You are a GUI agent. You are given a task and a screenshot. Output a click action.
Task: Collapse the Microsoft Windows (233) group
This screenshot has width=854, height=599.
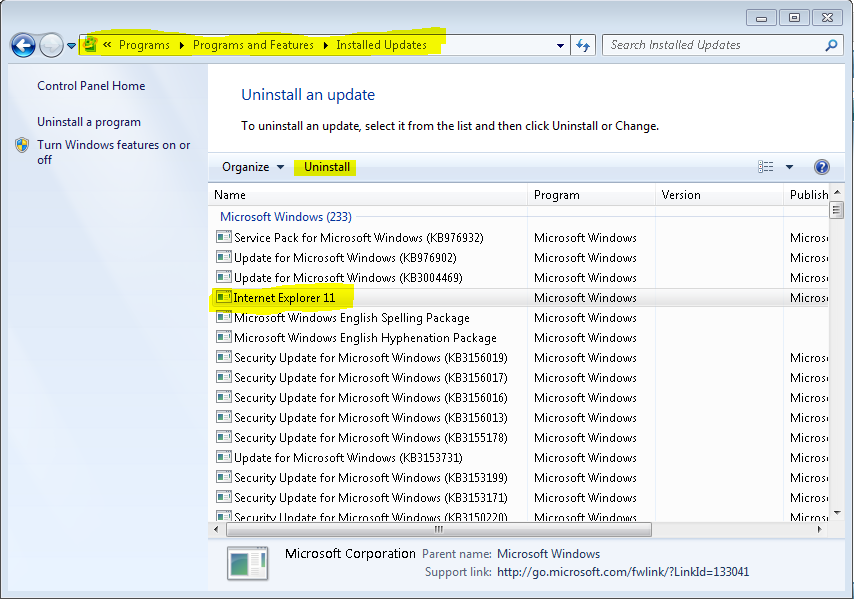click(x=286, y=217)
